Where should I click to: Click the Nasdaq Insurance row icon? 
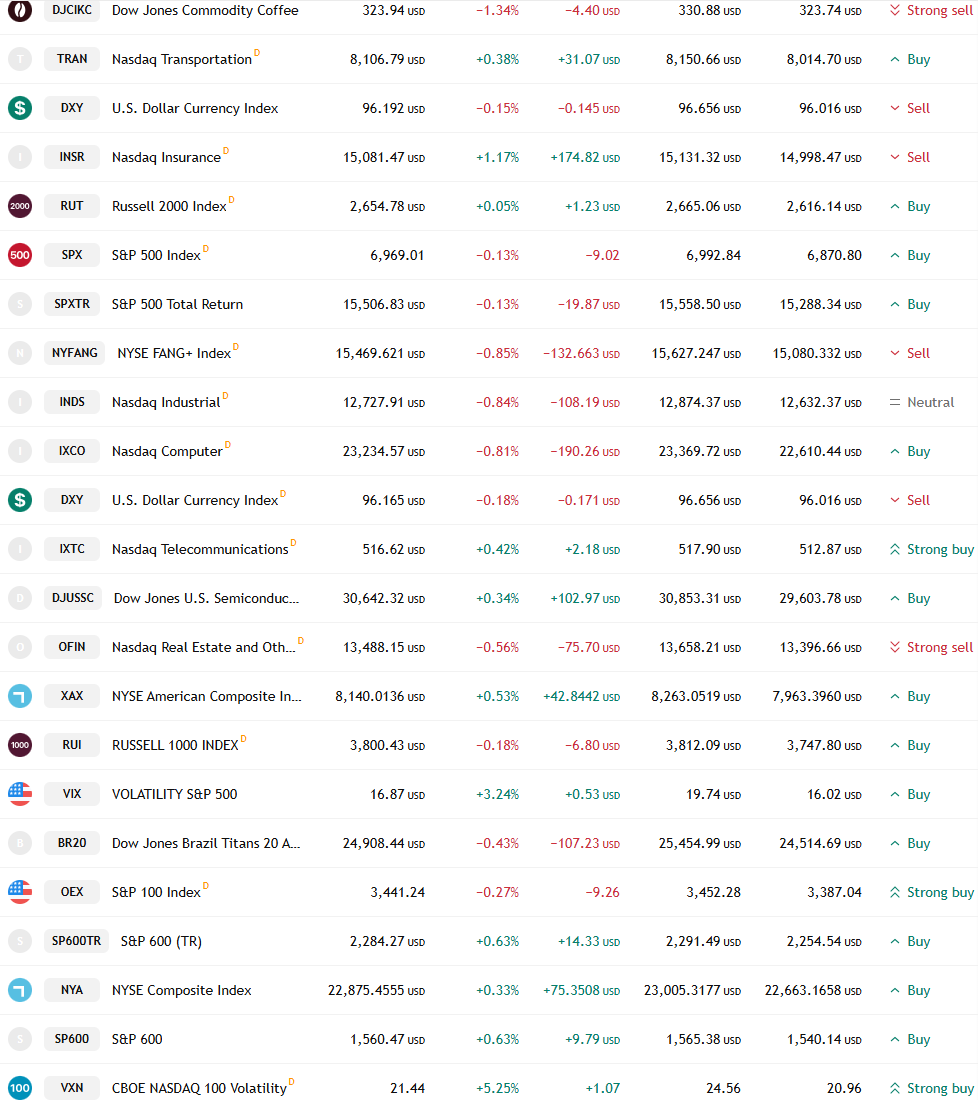20,157
